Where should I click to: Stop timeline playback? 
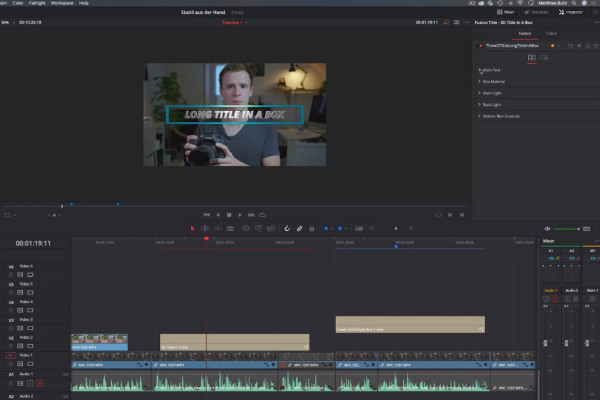pos(229,215)
